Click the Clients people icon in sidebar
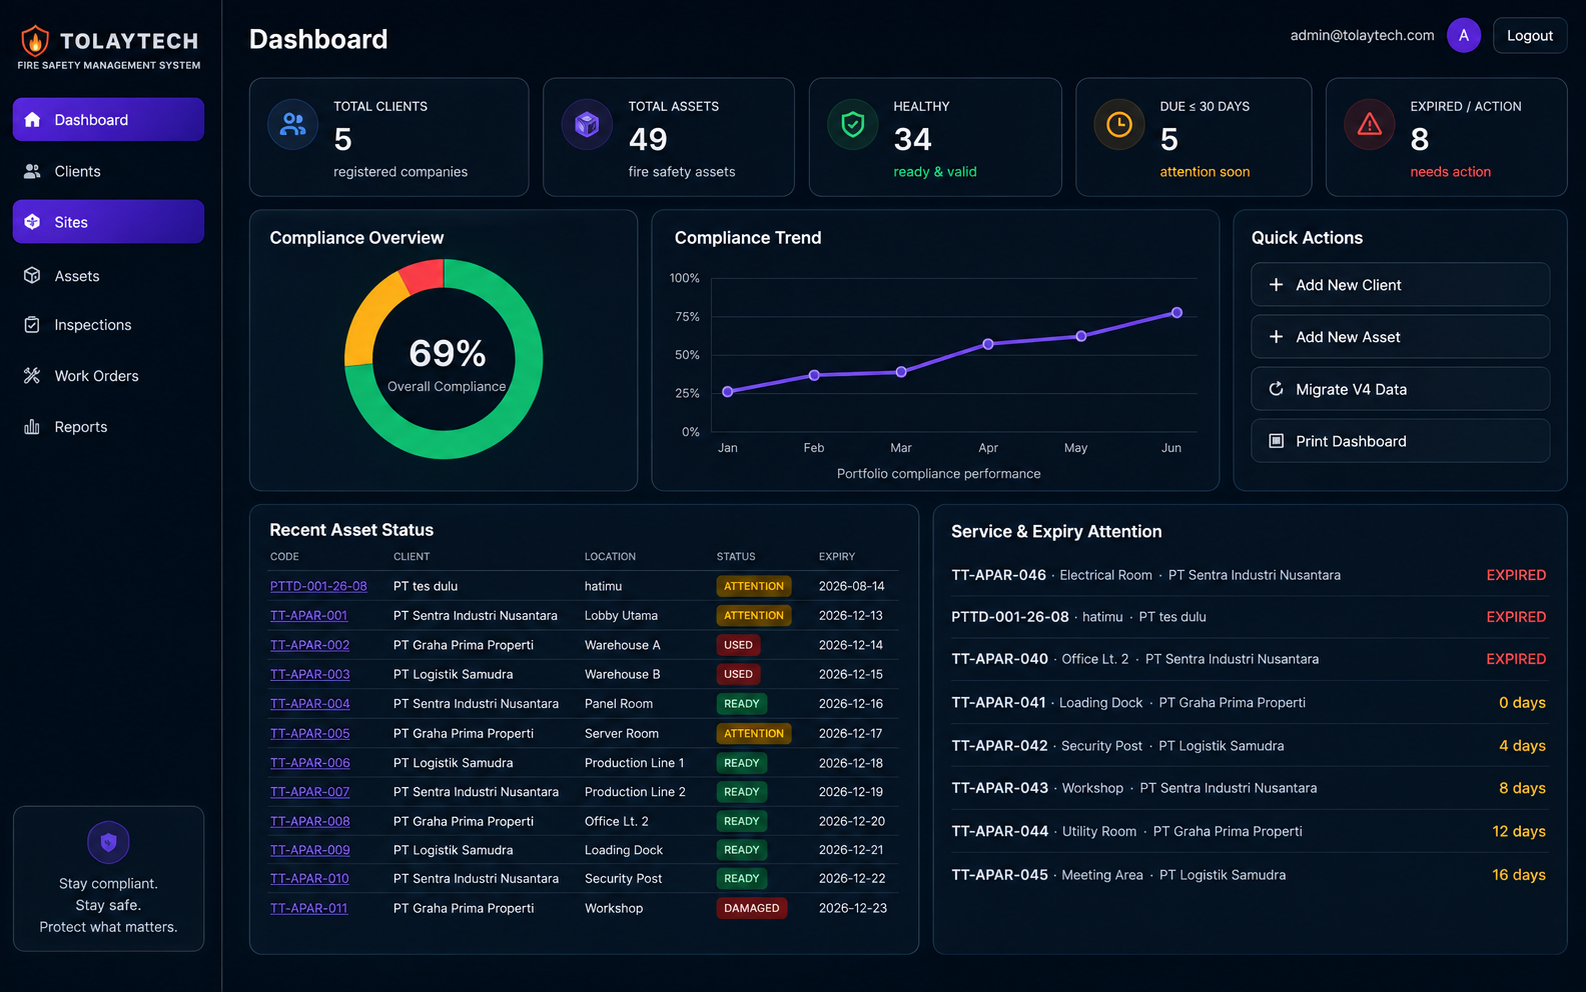Screen dimensions: 1586x992 click(x=32, y=171)
